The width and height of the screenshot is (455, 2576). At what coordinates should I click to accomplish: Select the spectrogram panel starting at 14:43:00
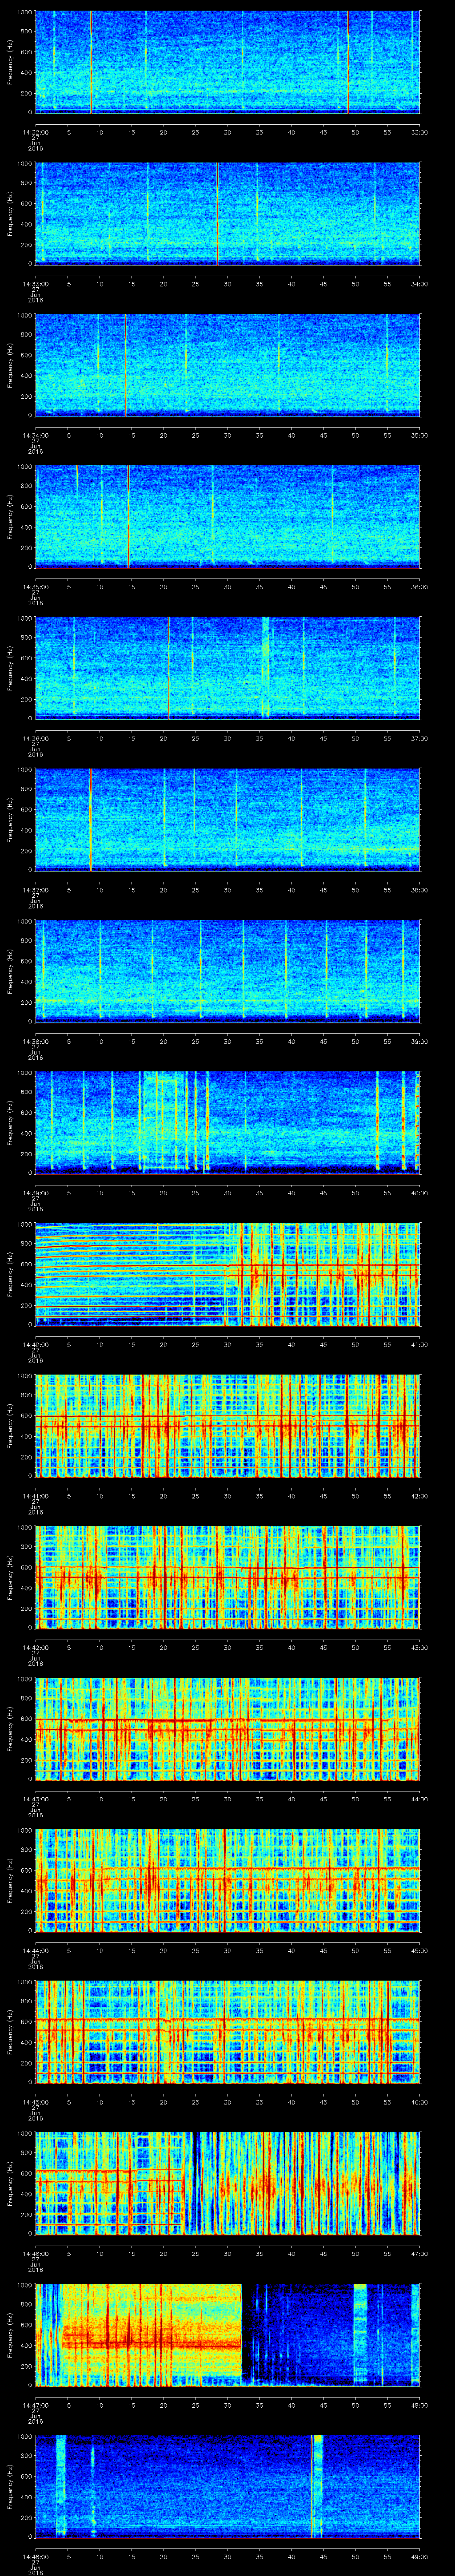tap(228, 1728)
